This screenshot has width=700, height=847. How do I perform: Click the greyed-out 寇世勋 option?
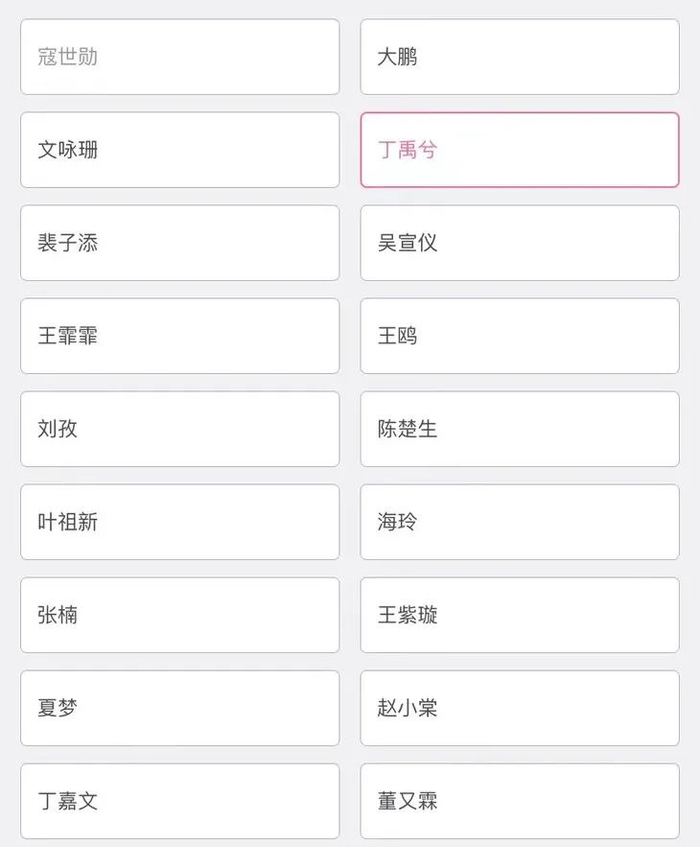(x=180, y=57)
